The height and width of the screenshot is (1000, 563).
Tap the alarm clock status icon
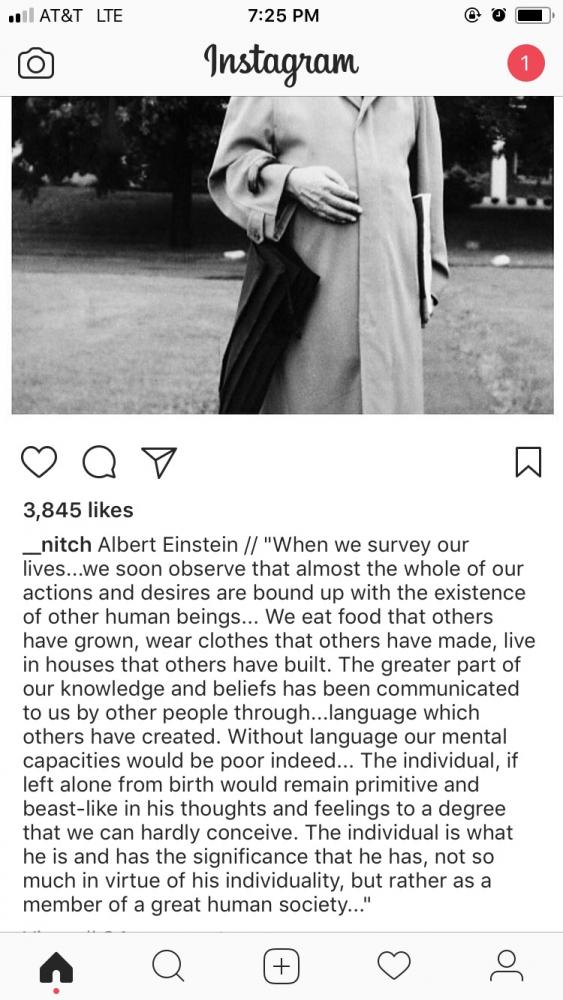(x=499, y=15)
